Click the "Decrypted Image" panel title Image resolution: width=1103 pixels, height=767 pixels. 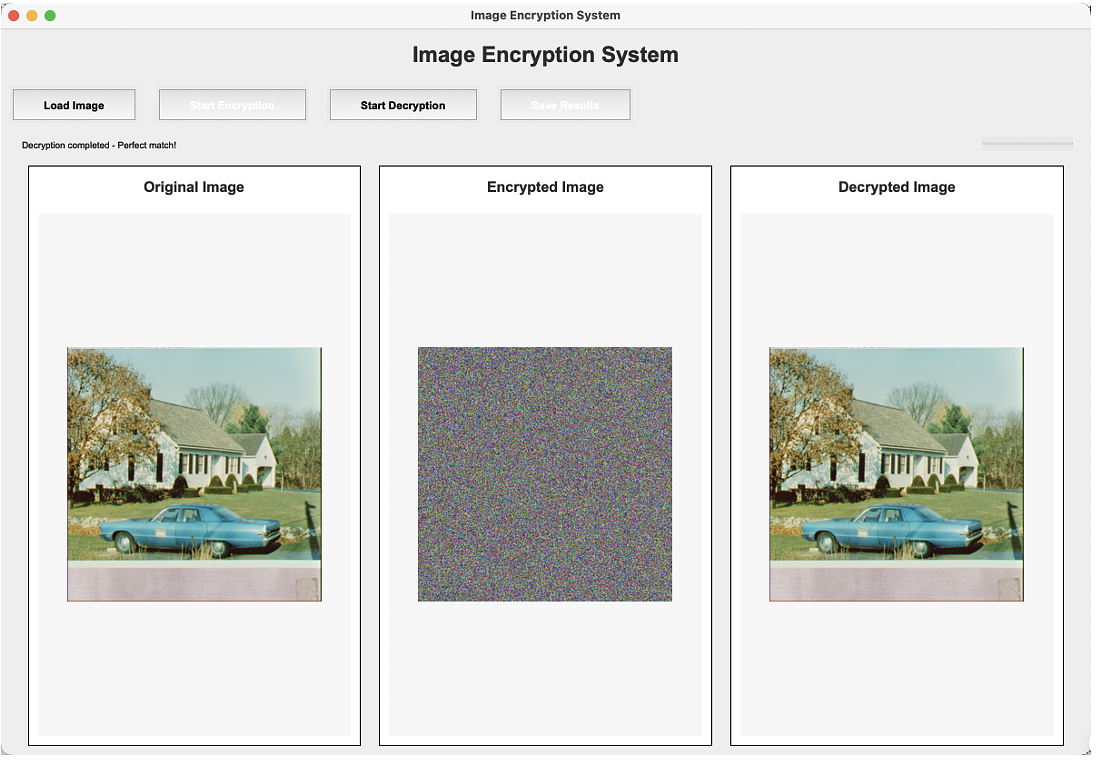click(896, 187)
